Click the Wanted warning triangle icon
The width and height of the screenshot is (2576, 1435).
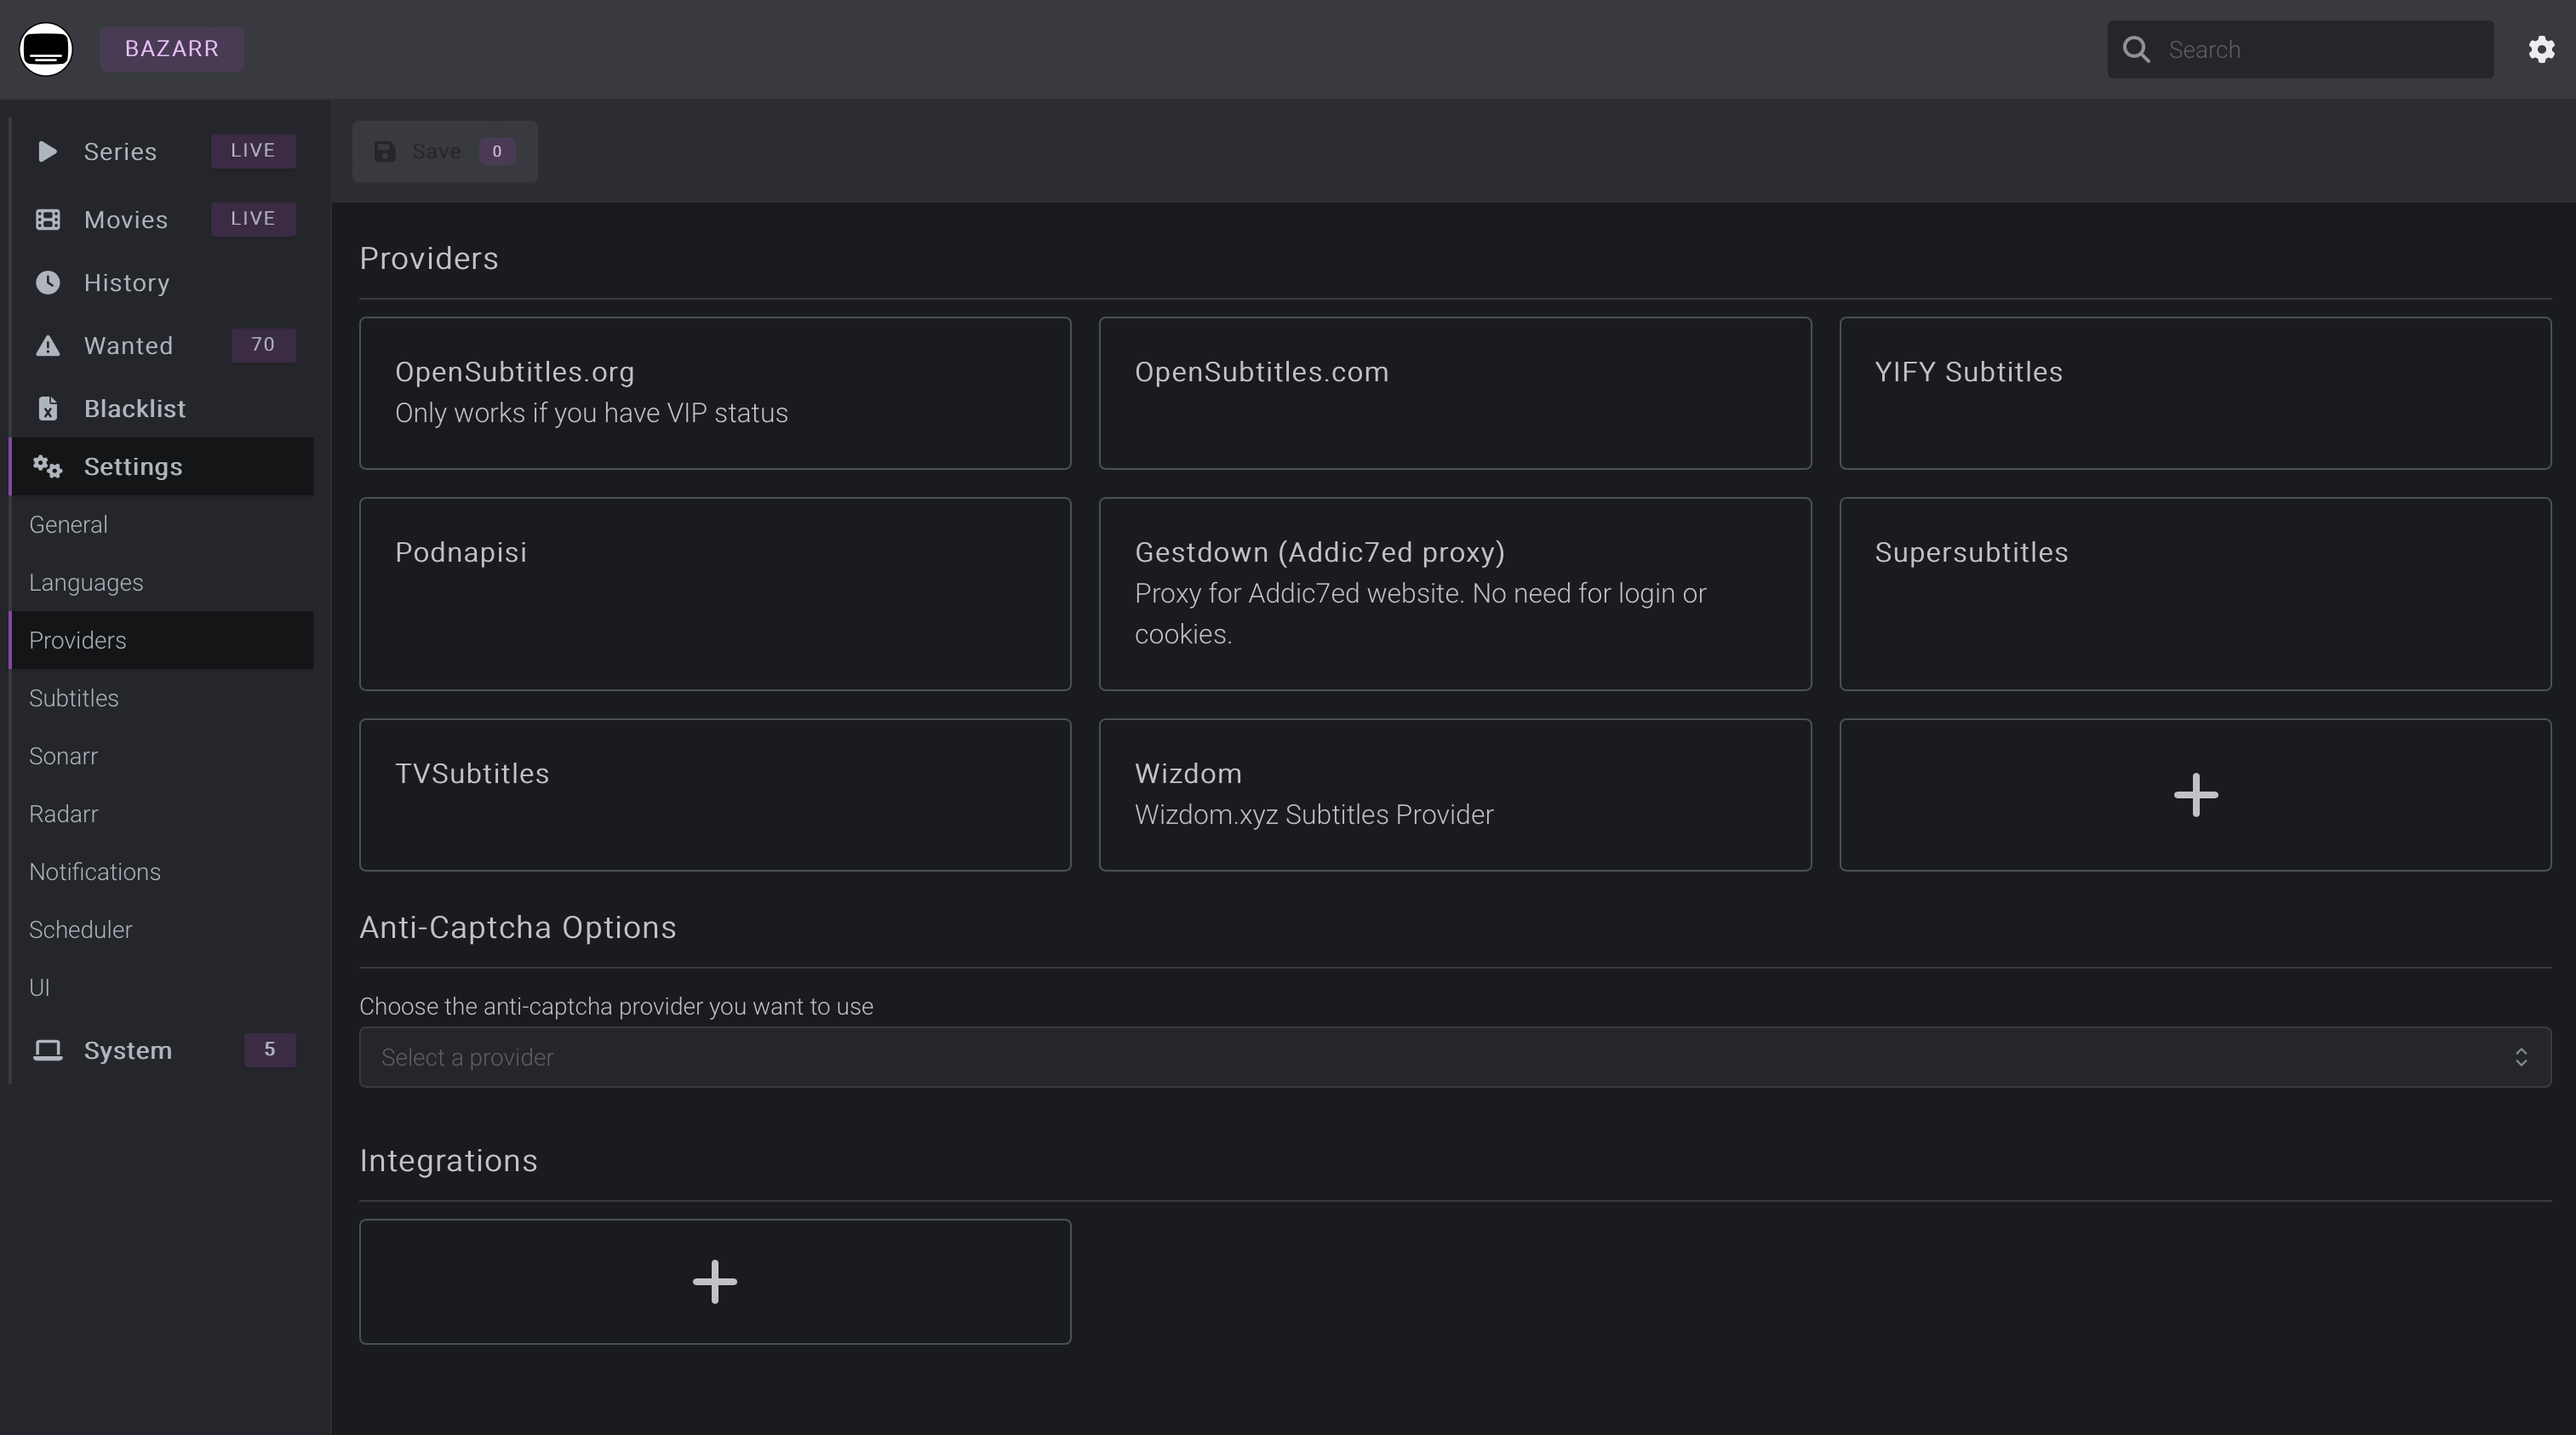coord(47,346)
